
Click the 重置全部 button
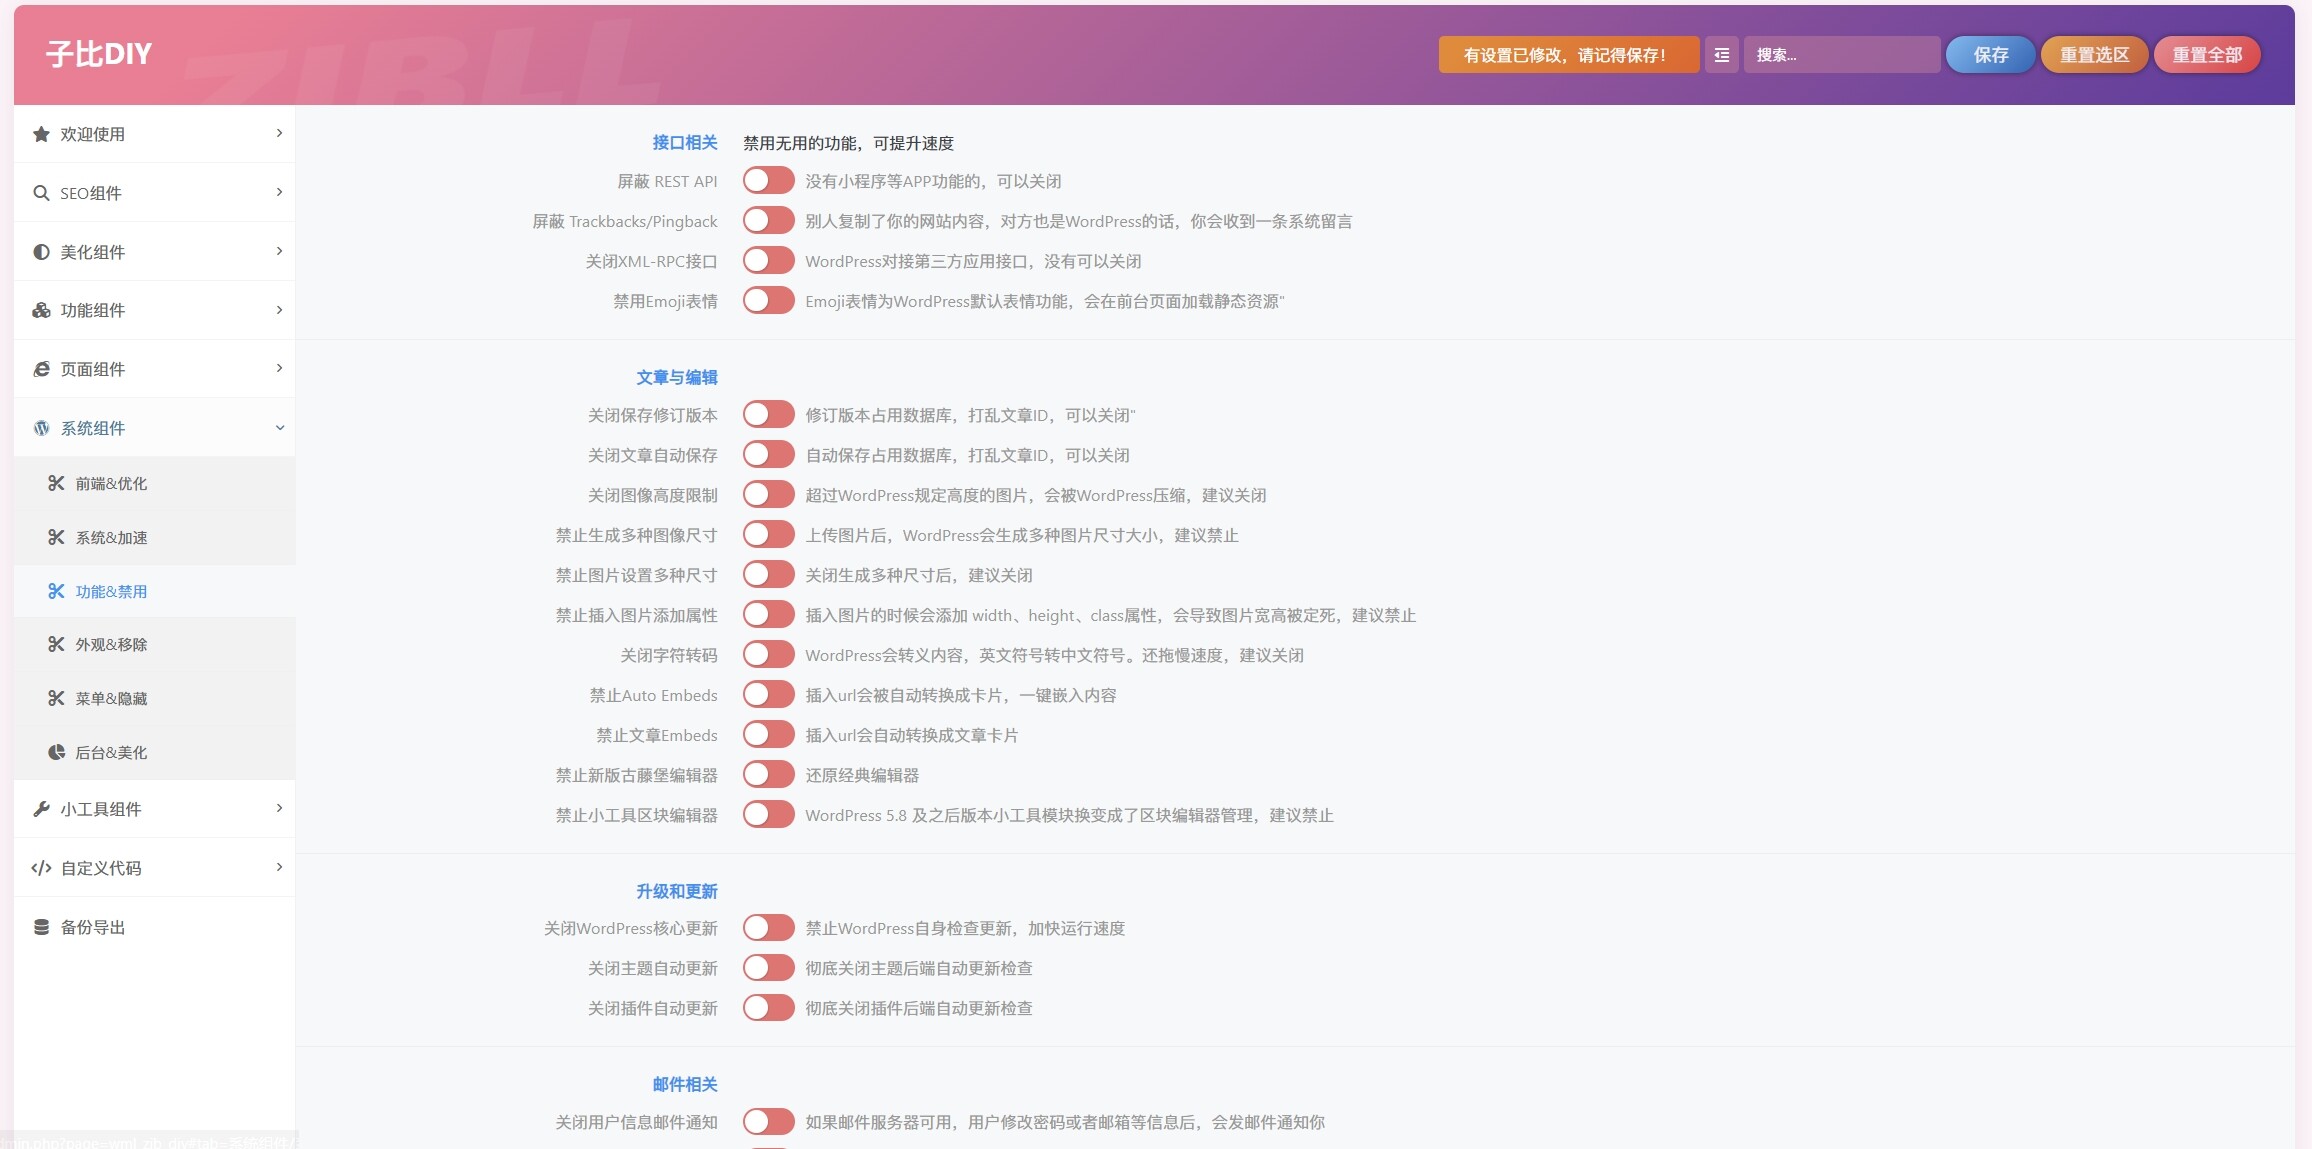[2206, 55]
